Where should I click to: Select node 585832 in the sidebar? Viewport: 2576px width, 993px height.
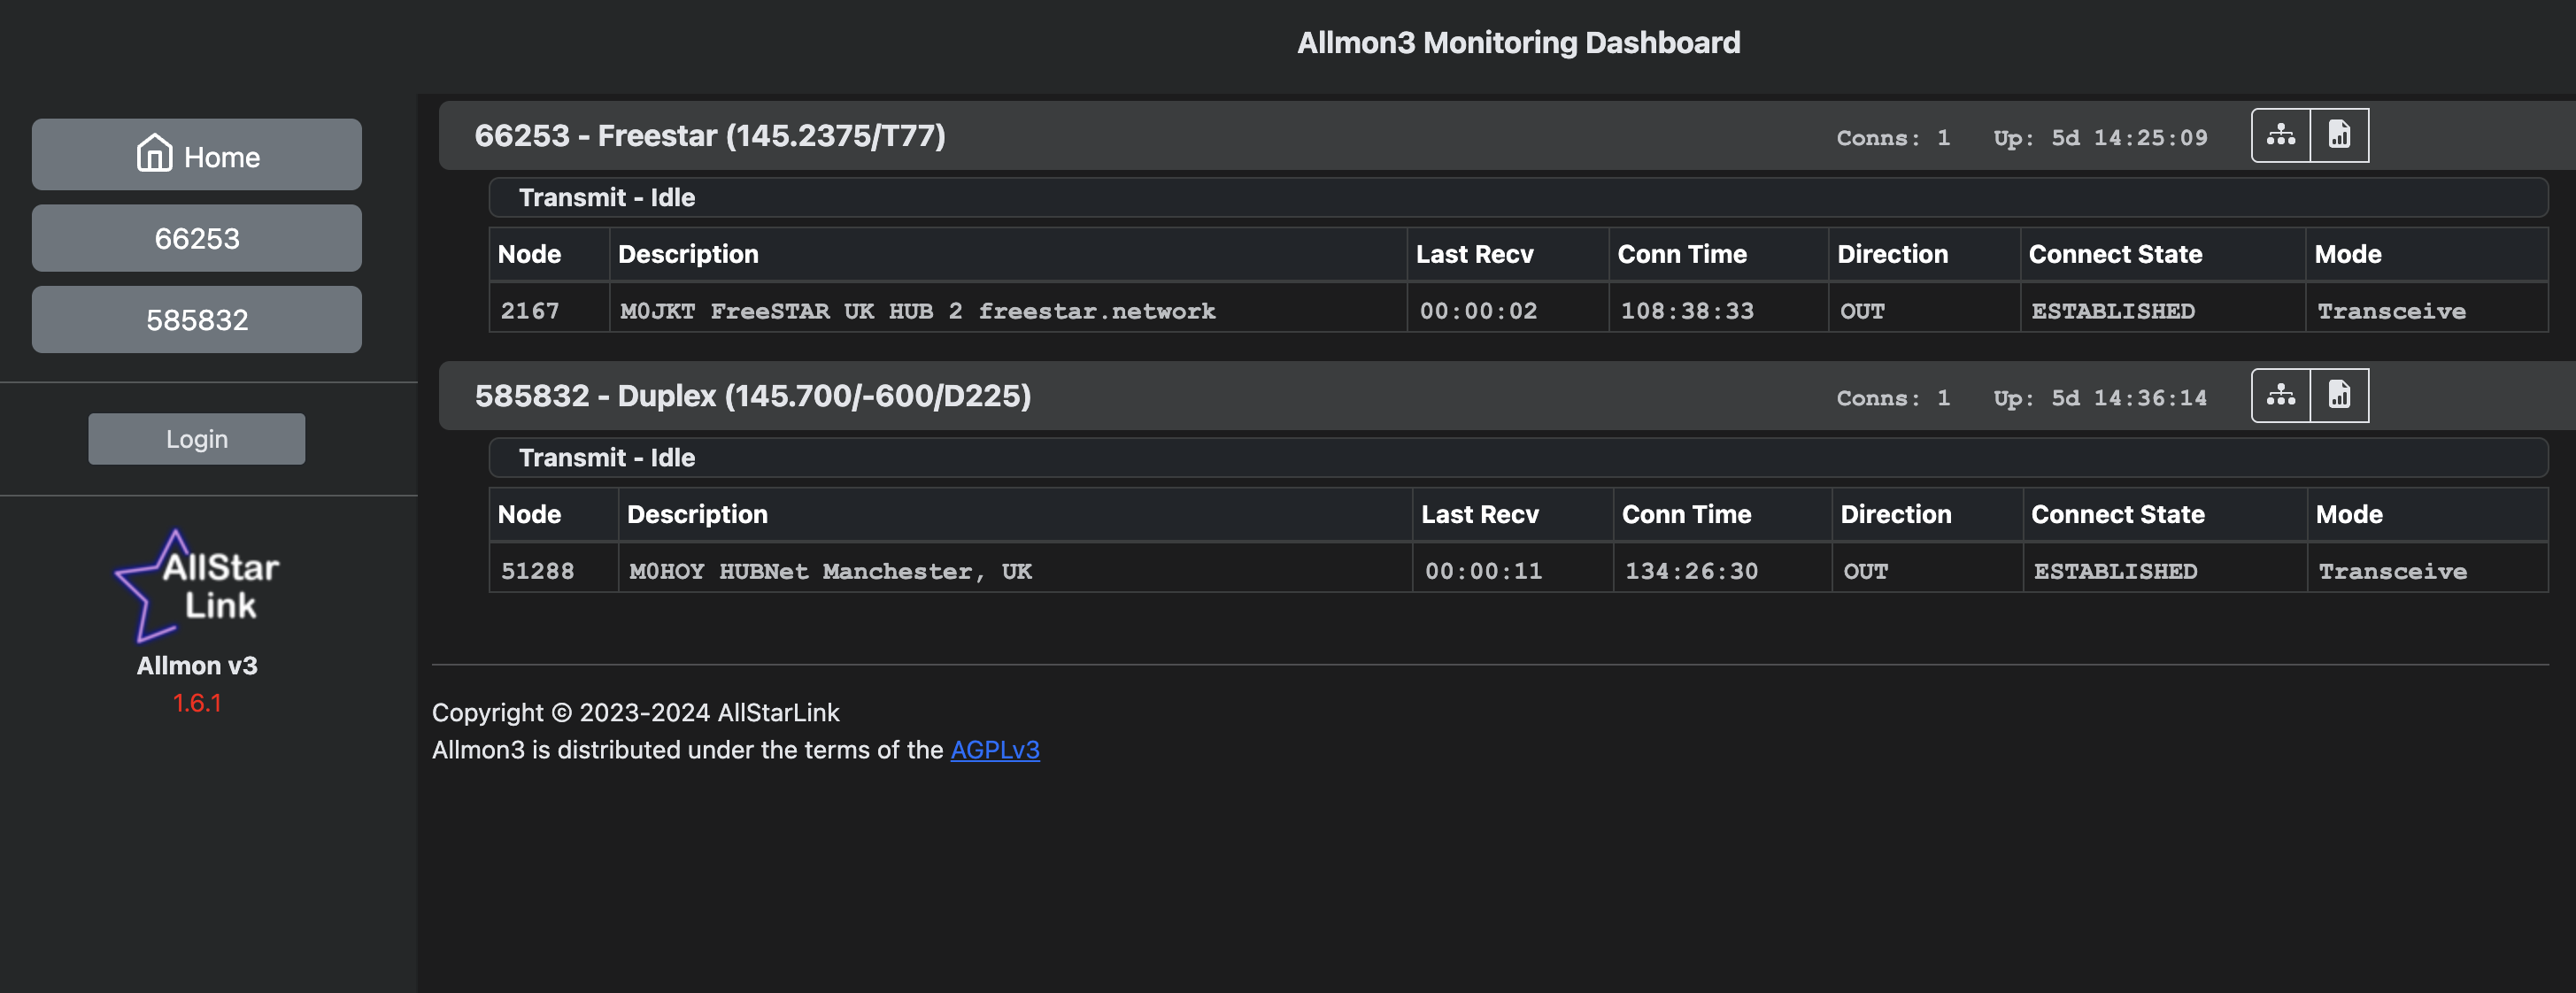(x=197, y=320)
